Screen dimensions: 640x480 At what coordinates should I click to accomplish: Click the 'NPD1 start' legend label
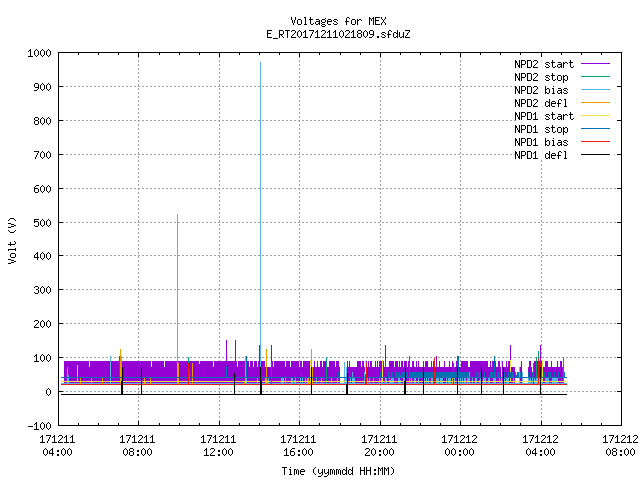tap(544, 116)
